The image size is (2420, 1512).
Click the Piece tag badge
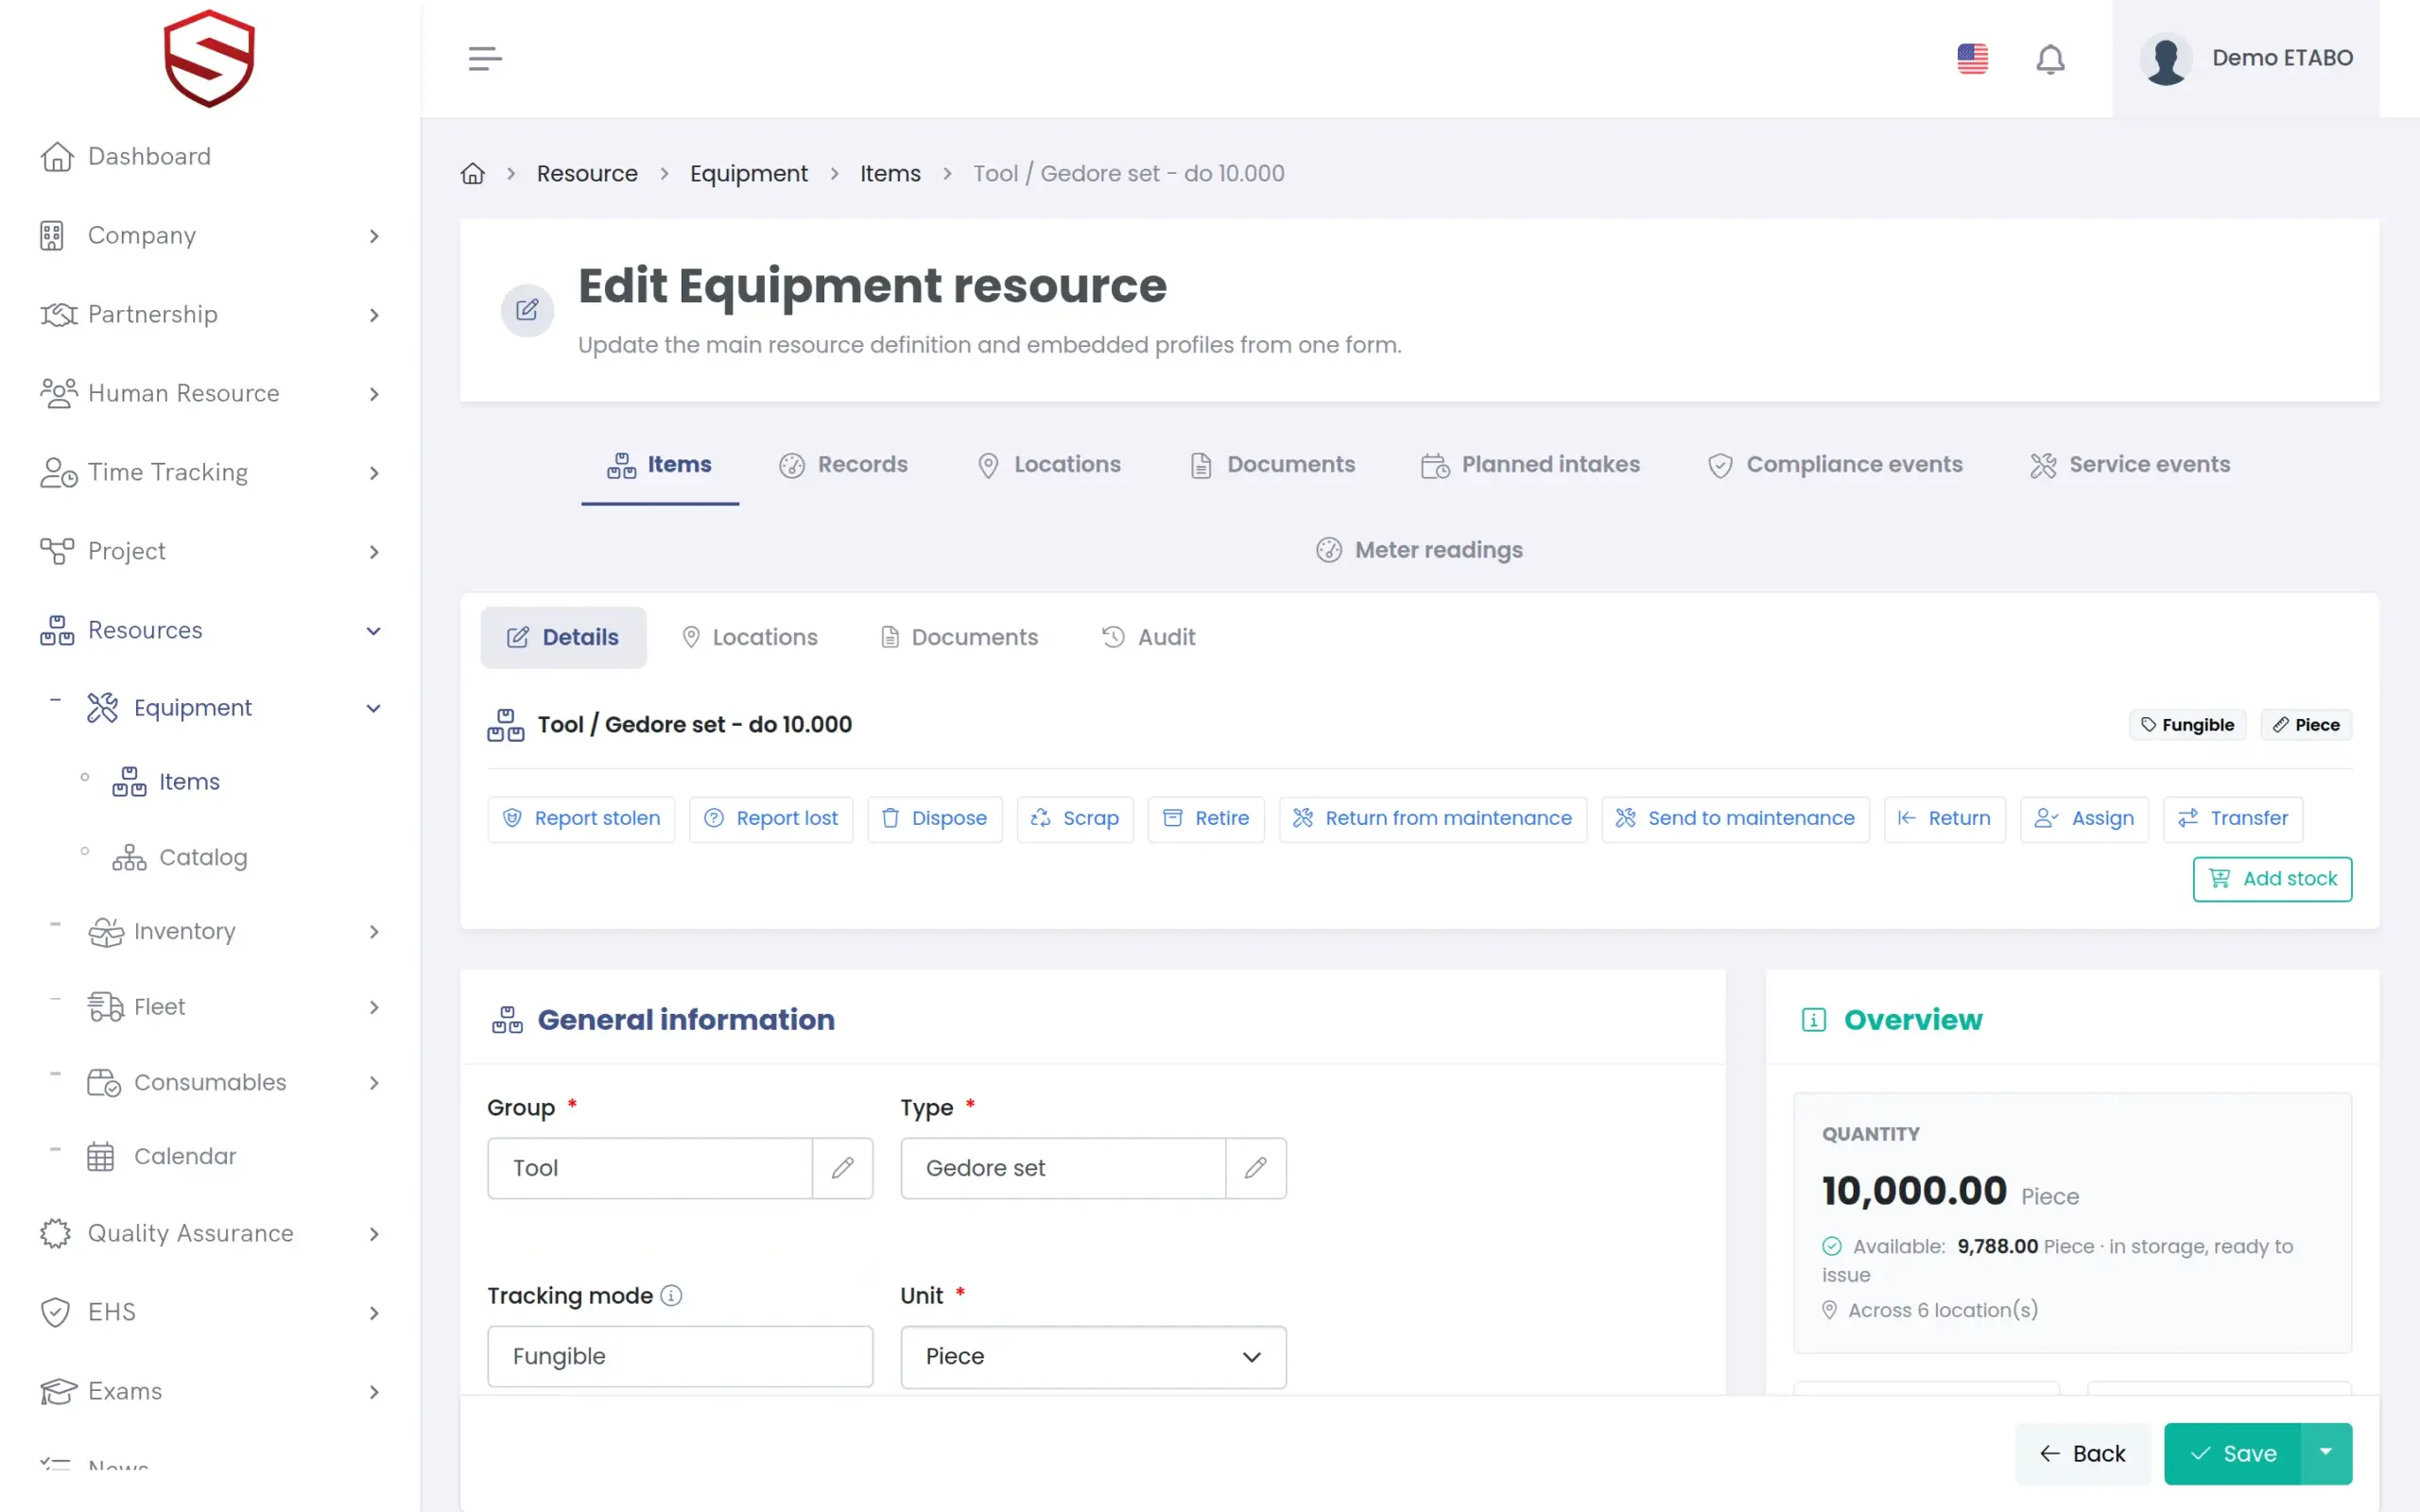pyautogui.click(x=2306, y=725)
